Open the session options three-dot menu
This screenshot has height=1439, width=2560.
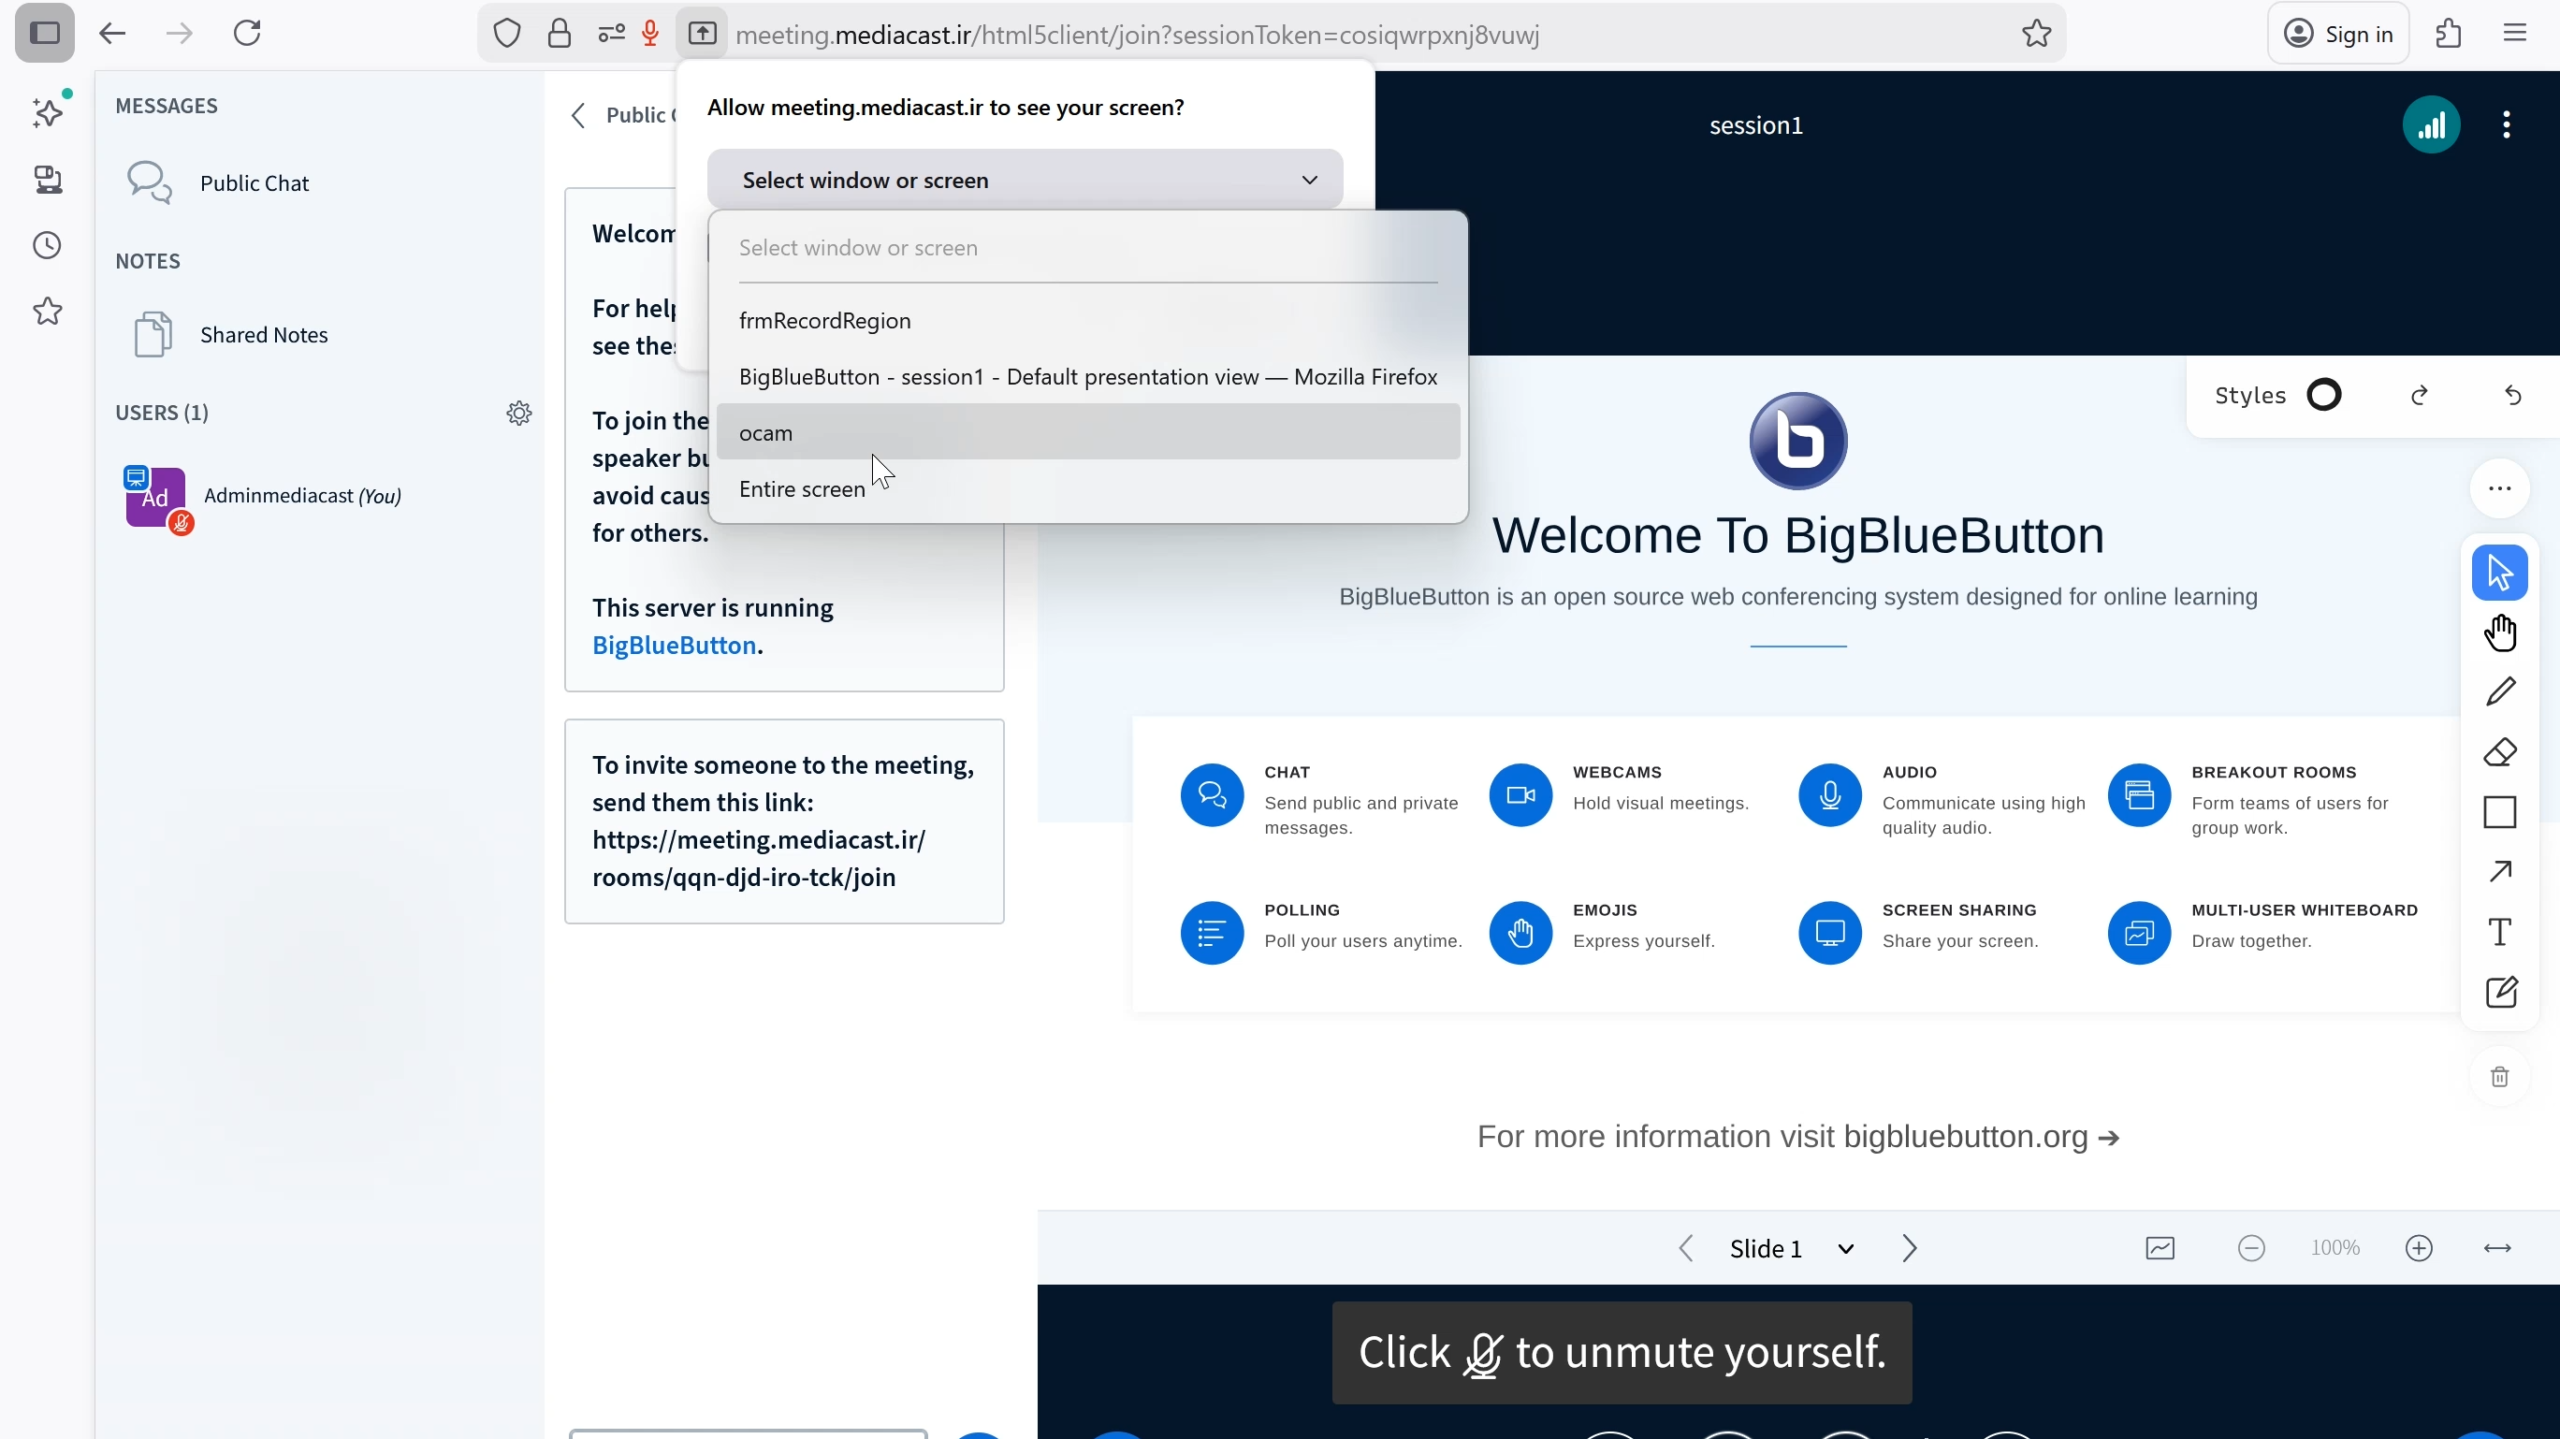click(2506, 125)
